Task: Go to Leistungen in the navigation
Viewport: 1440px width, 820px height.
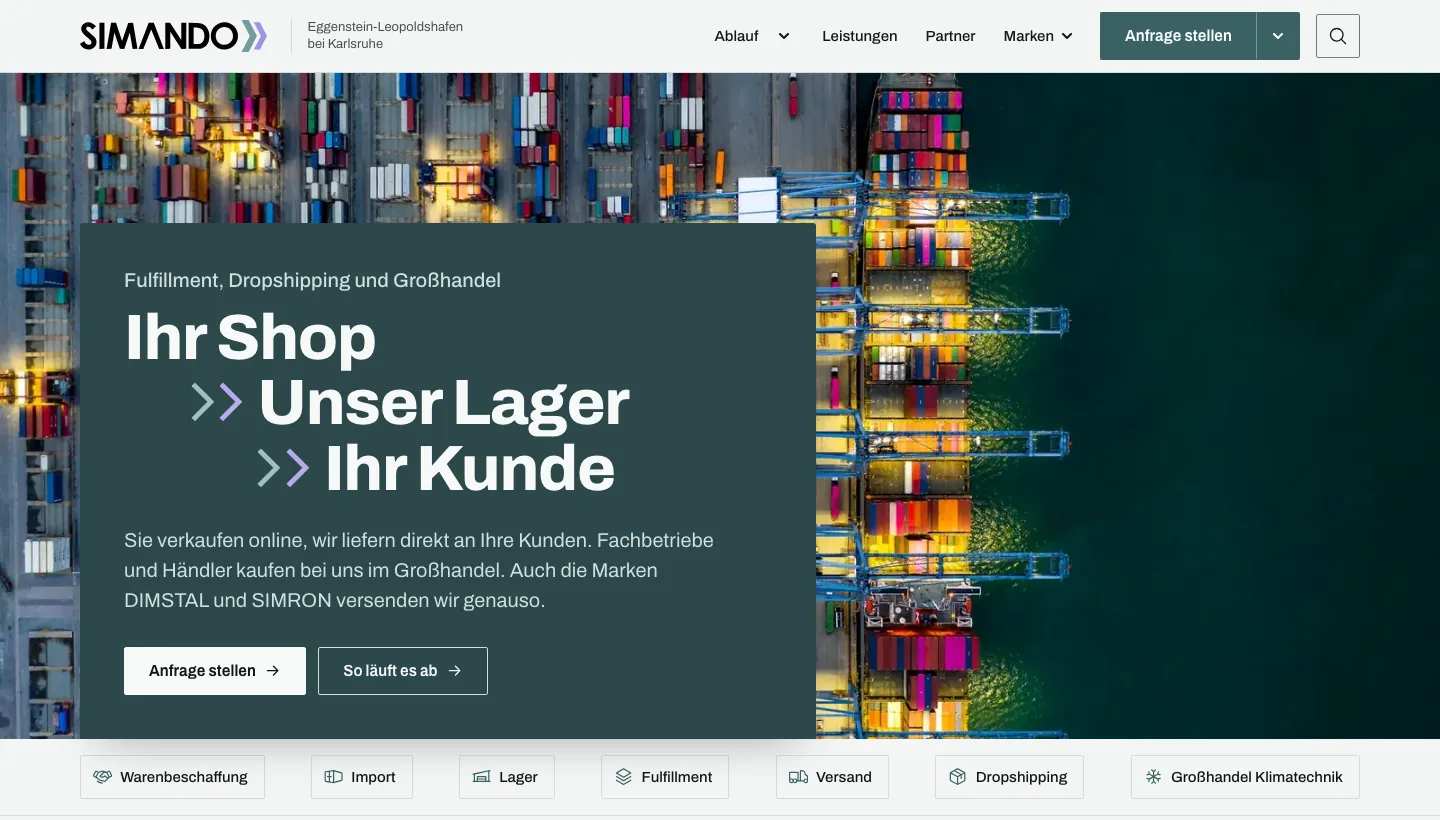Action: [860, 36]
